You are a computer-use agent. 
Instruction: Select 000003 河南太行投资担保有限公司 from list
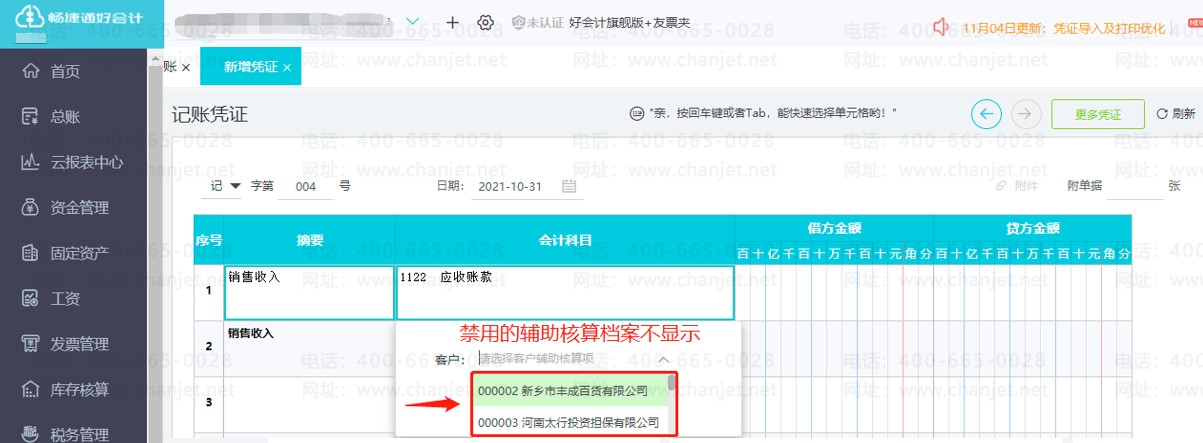pyautogui.click(x=568, y=422)
